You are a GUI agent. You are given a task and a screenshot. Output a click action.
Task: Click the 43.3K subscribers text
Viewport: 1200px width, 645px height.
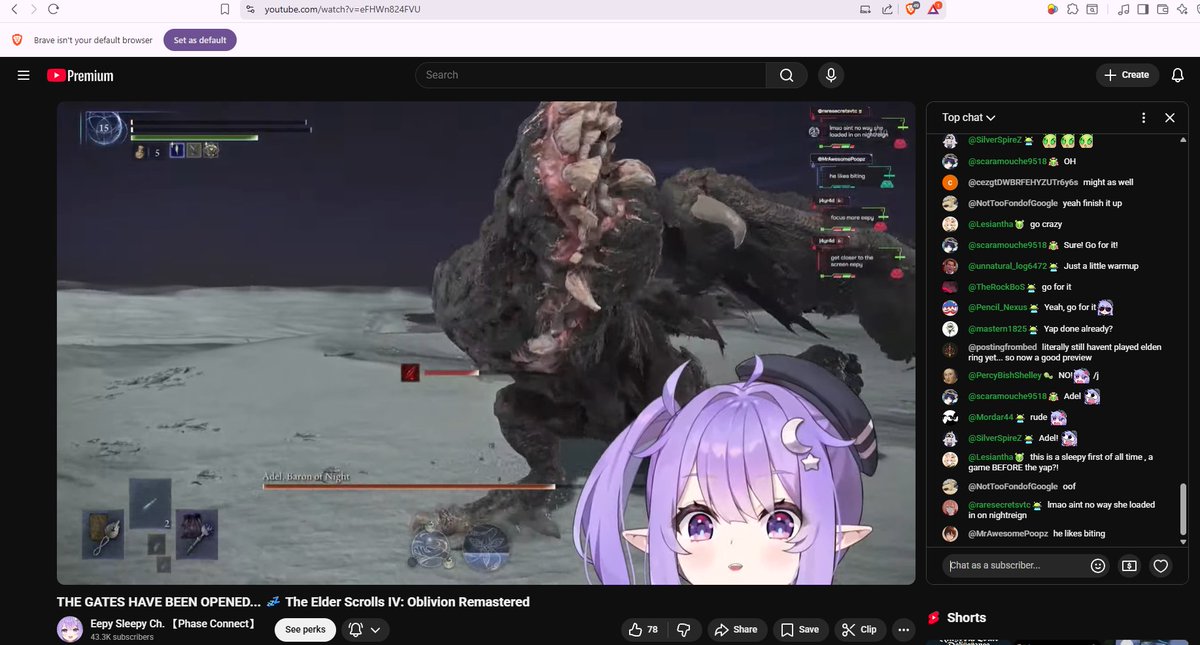[x=122, y=636]
